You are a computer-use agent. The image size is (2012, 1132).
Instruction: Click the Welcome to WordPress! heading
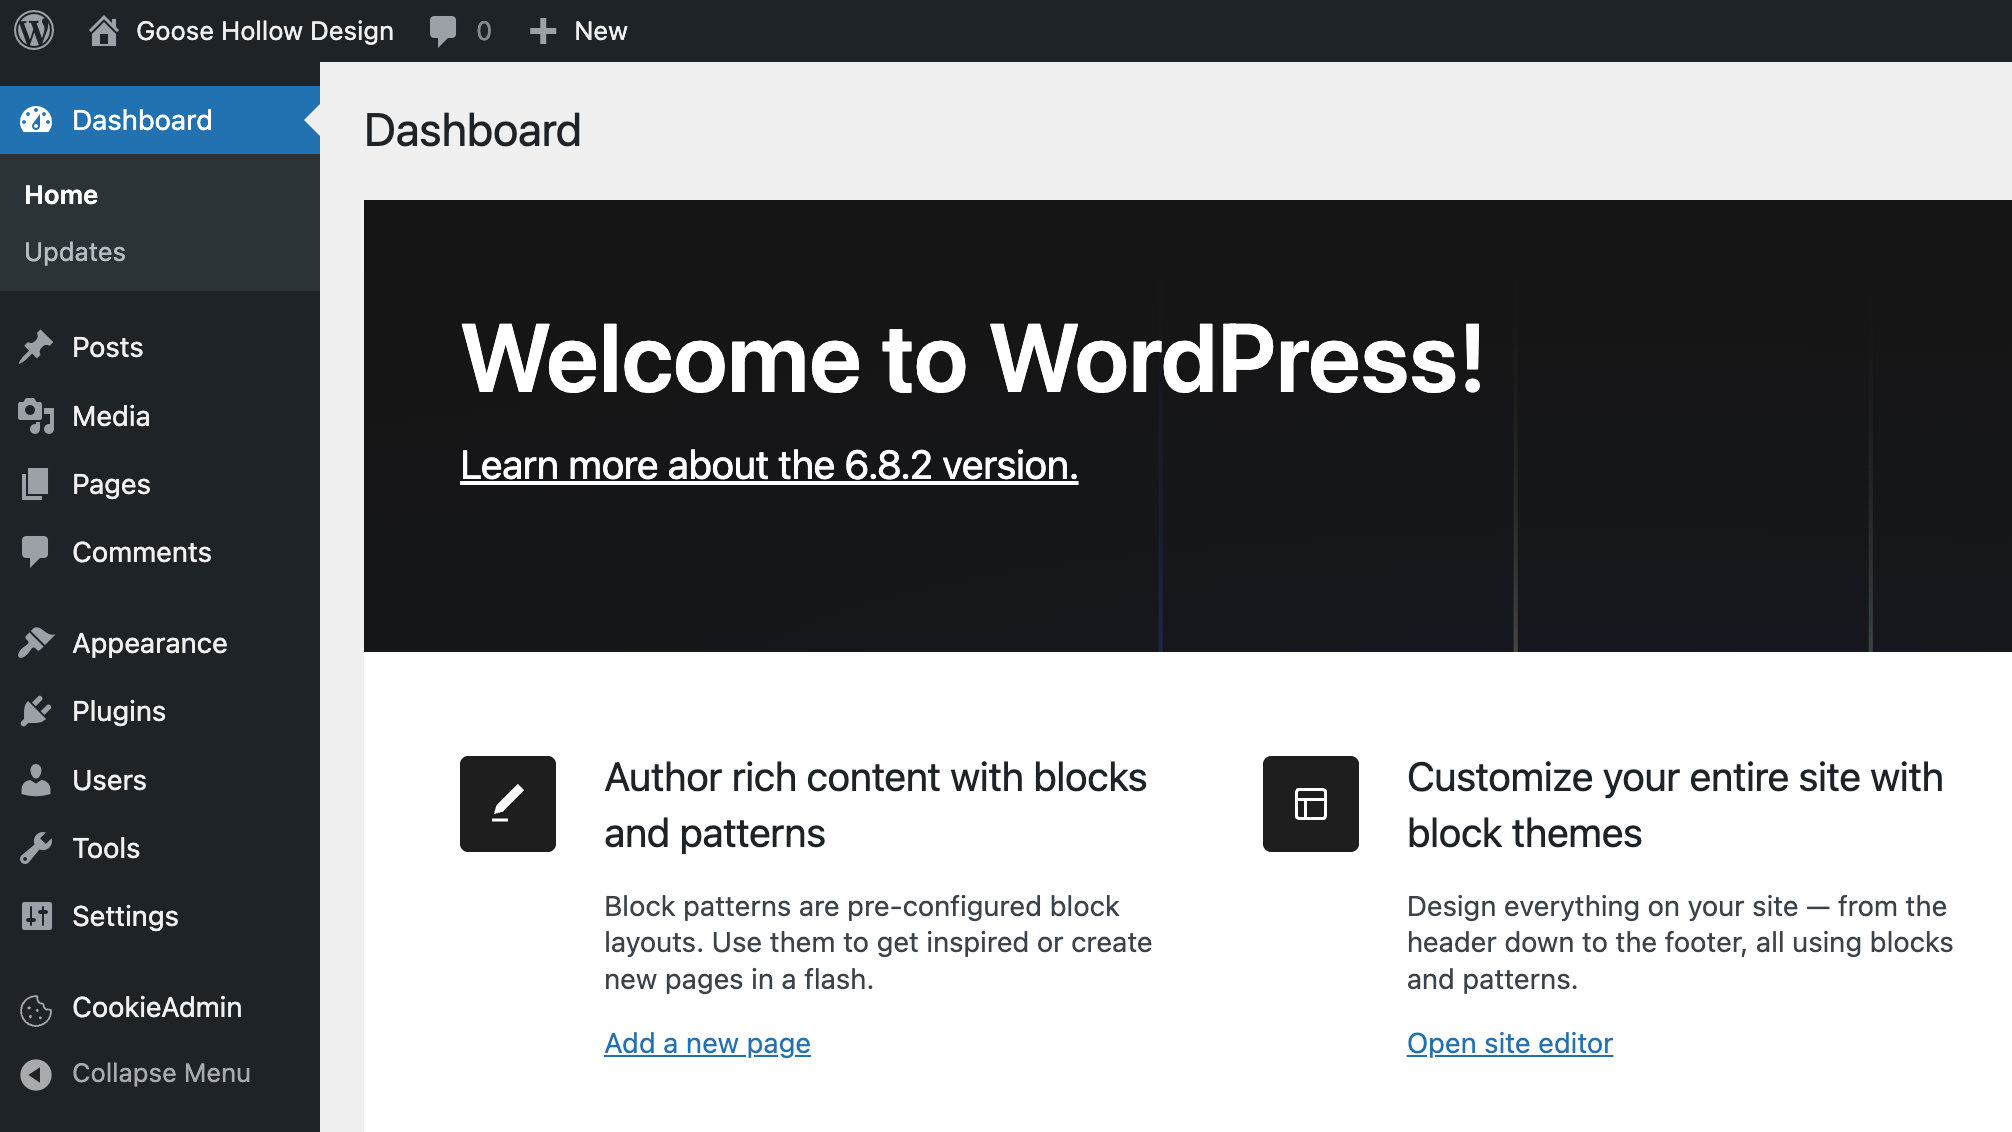point(972,359)
